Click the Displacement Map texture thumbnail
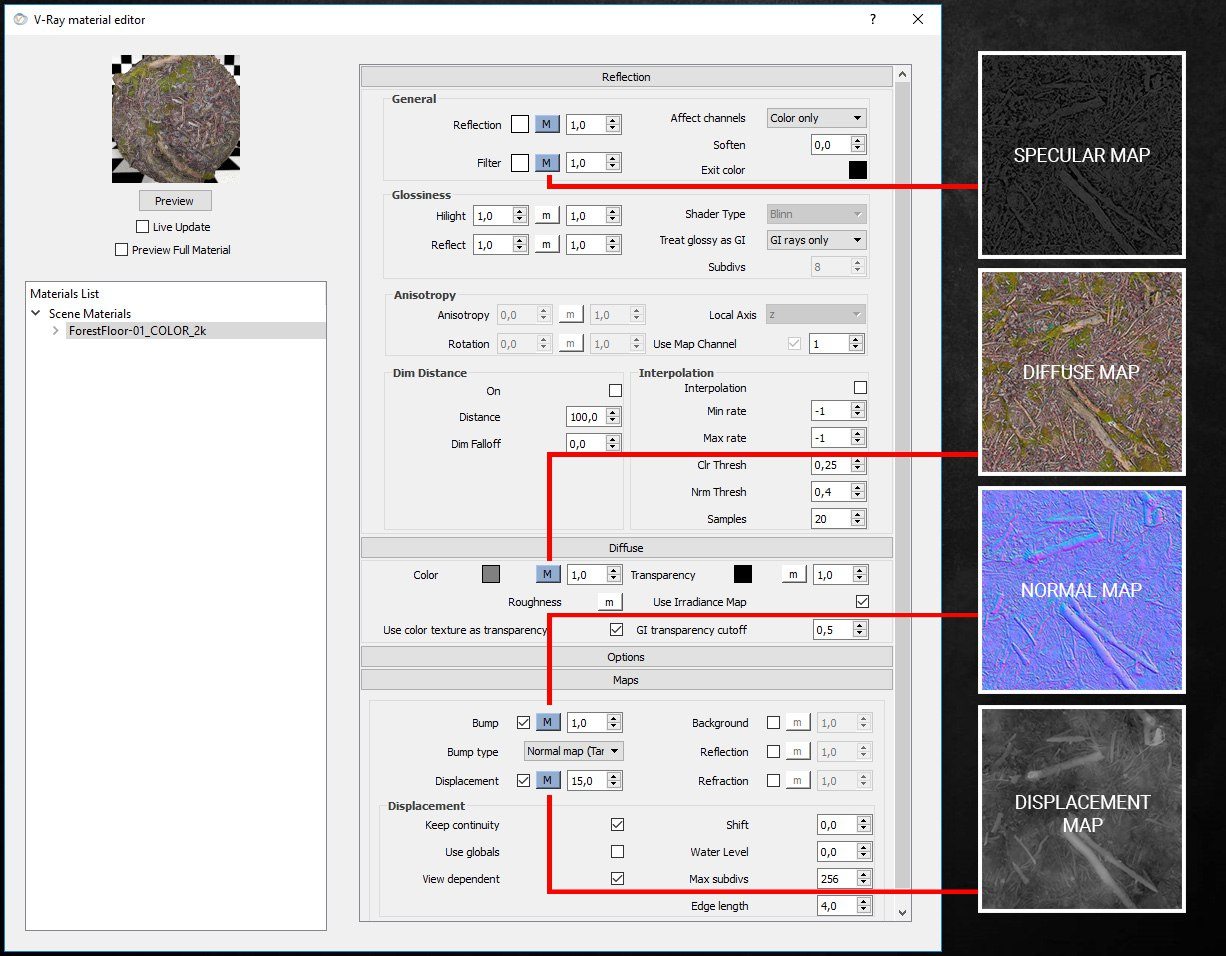The width and height of the screenshot is (1226, 956). click(1082, 808)
